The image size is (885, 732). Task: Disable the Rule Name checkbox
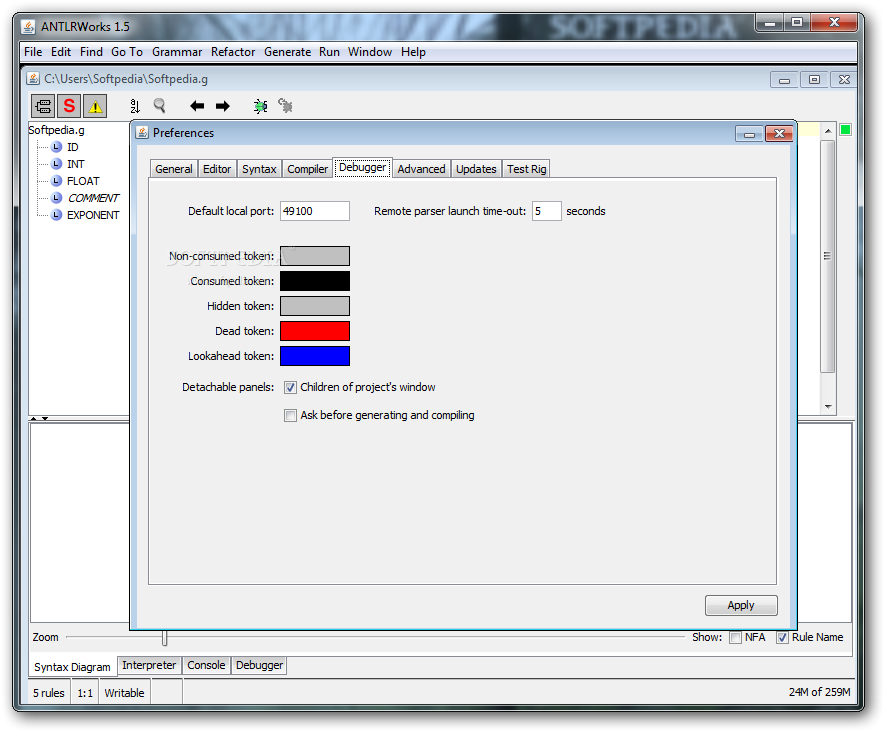click(782, 638)
